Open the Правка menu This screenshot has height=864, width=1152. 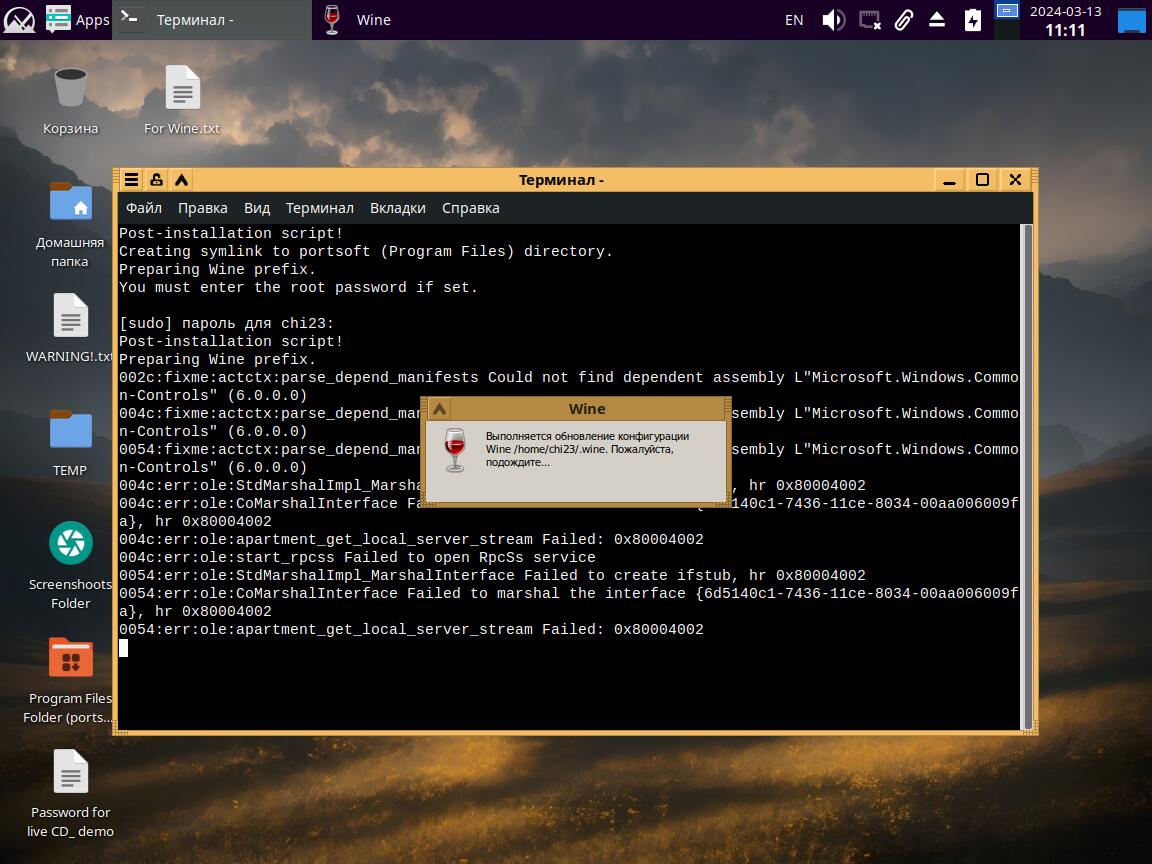[202, 208]
